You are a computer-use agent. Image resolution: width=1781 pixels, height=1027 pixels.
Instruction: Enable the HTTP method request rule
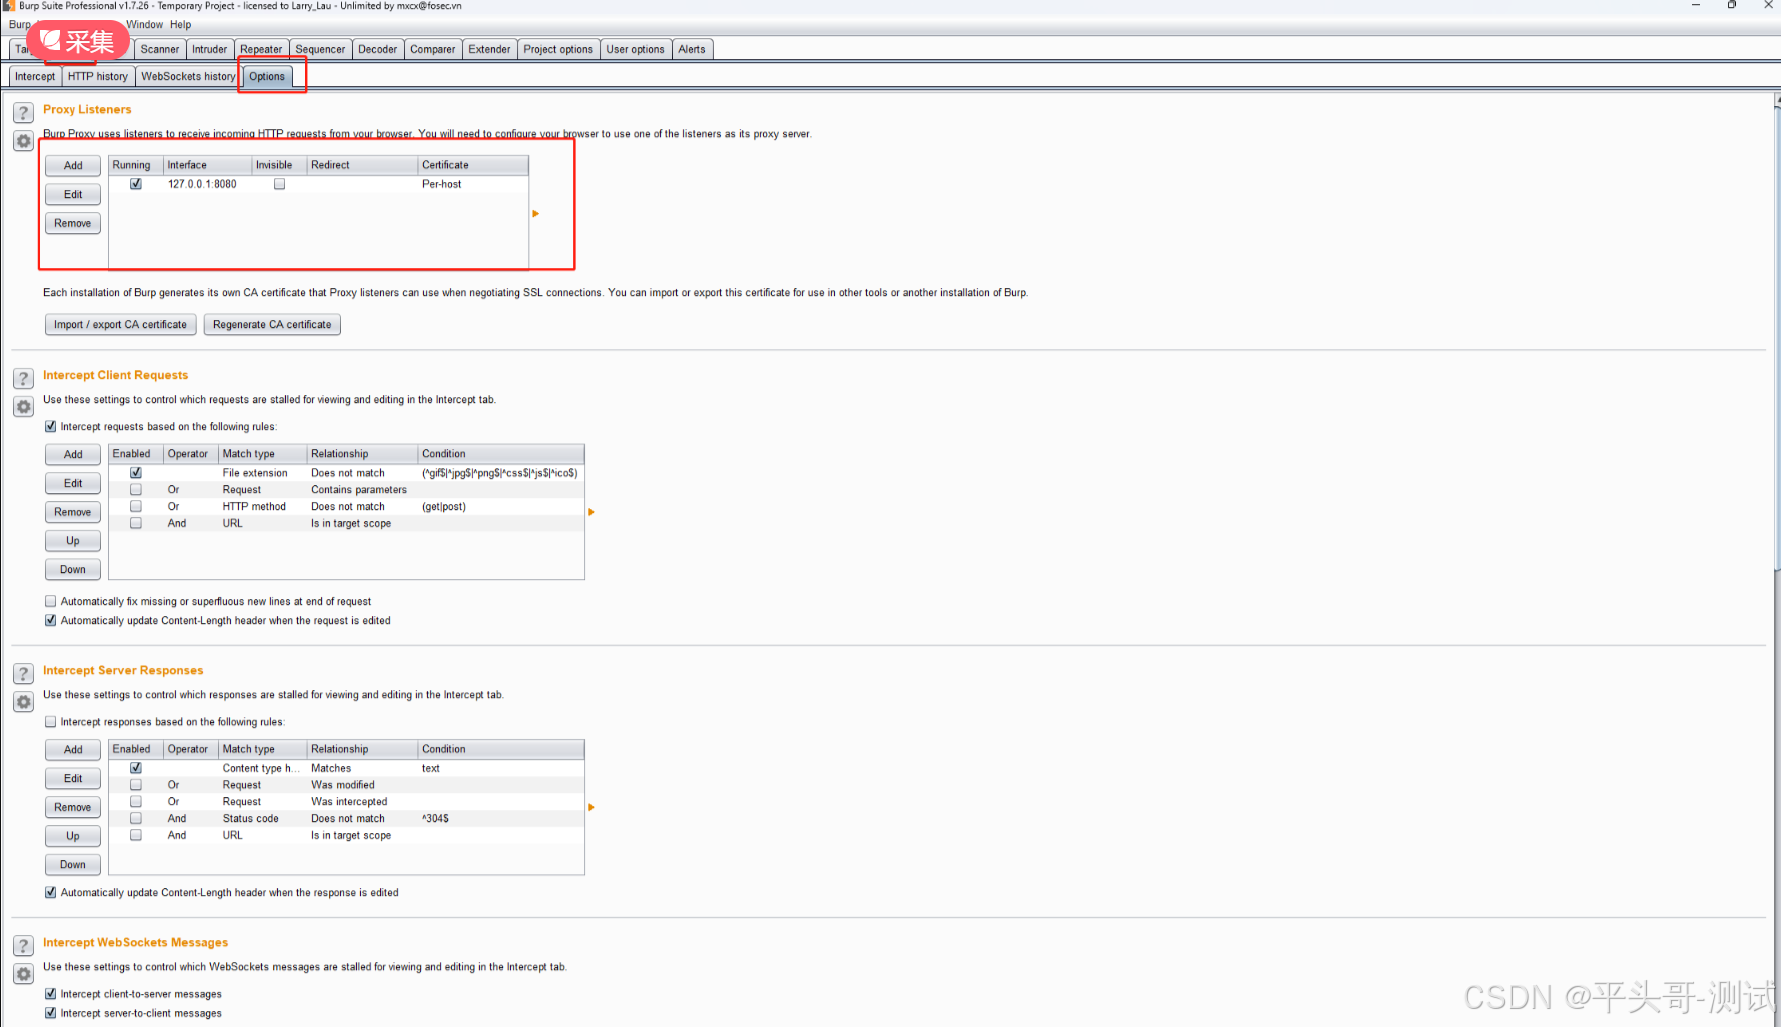[136, 506]
